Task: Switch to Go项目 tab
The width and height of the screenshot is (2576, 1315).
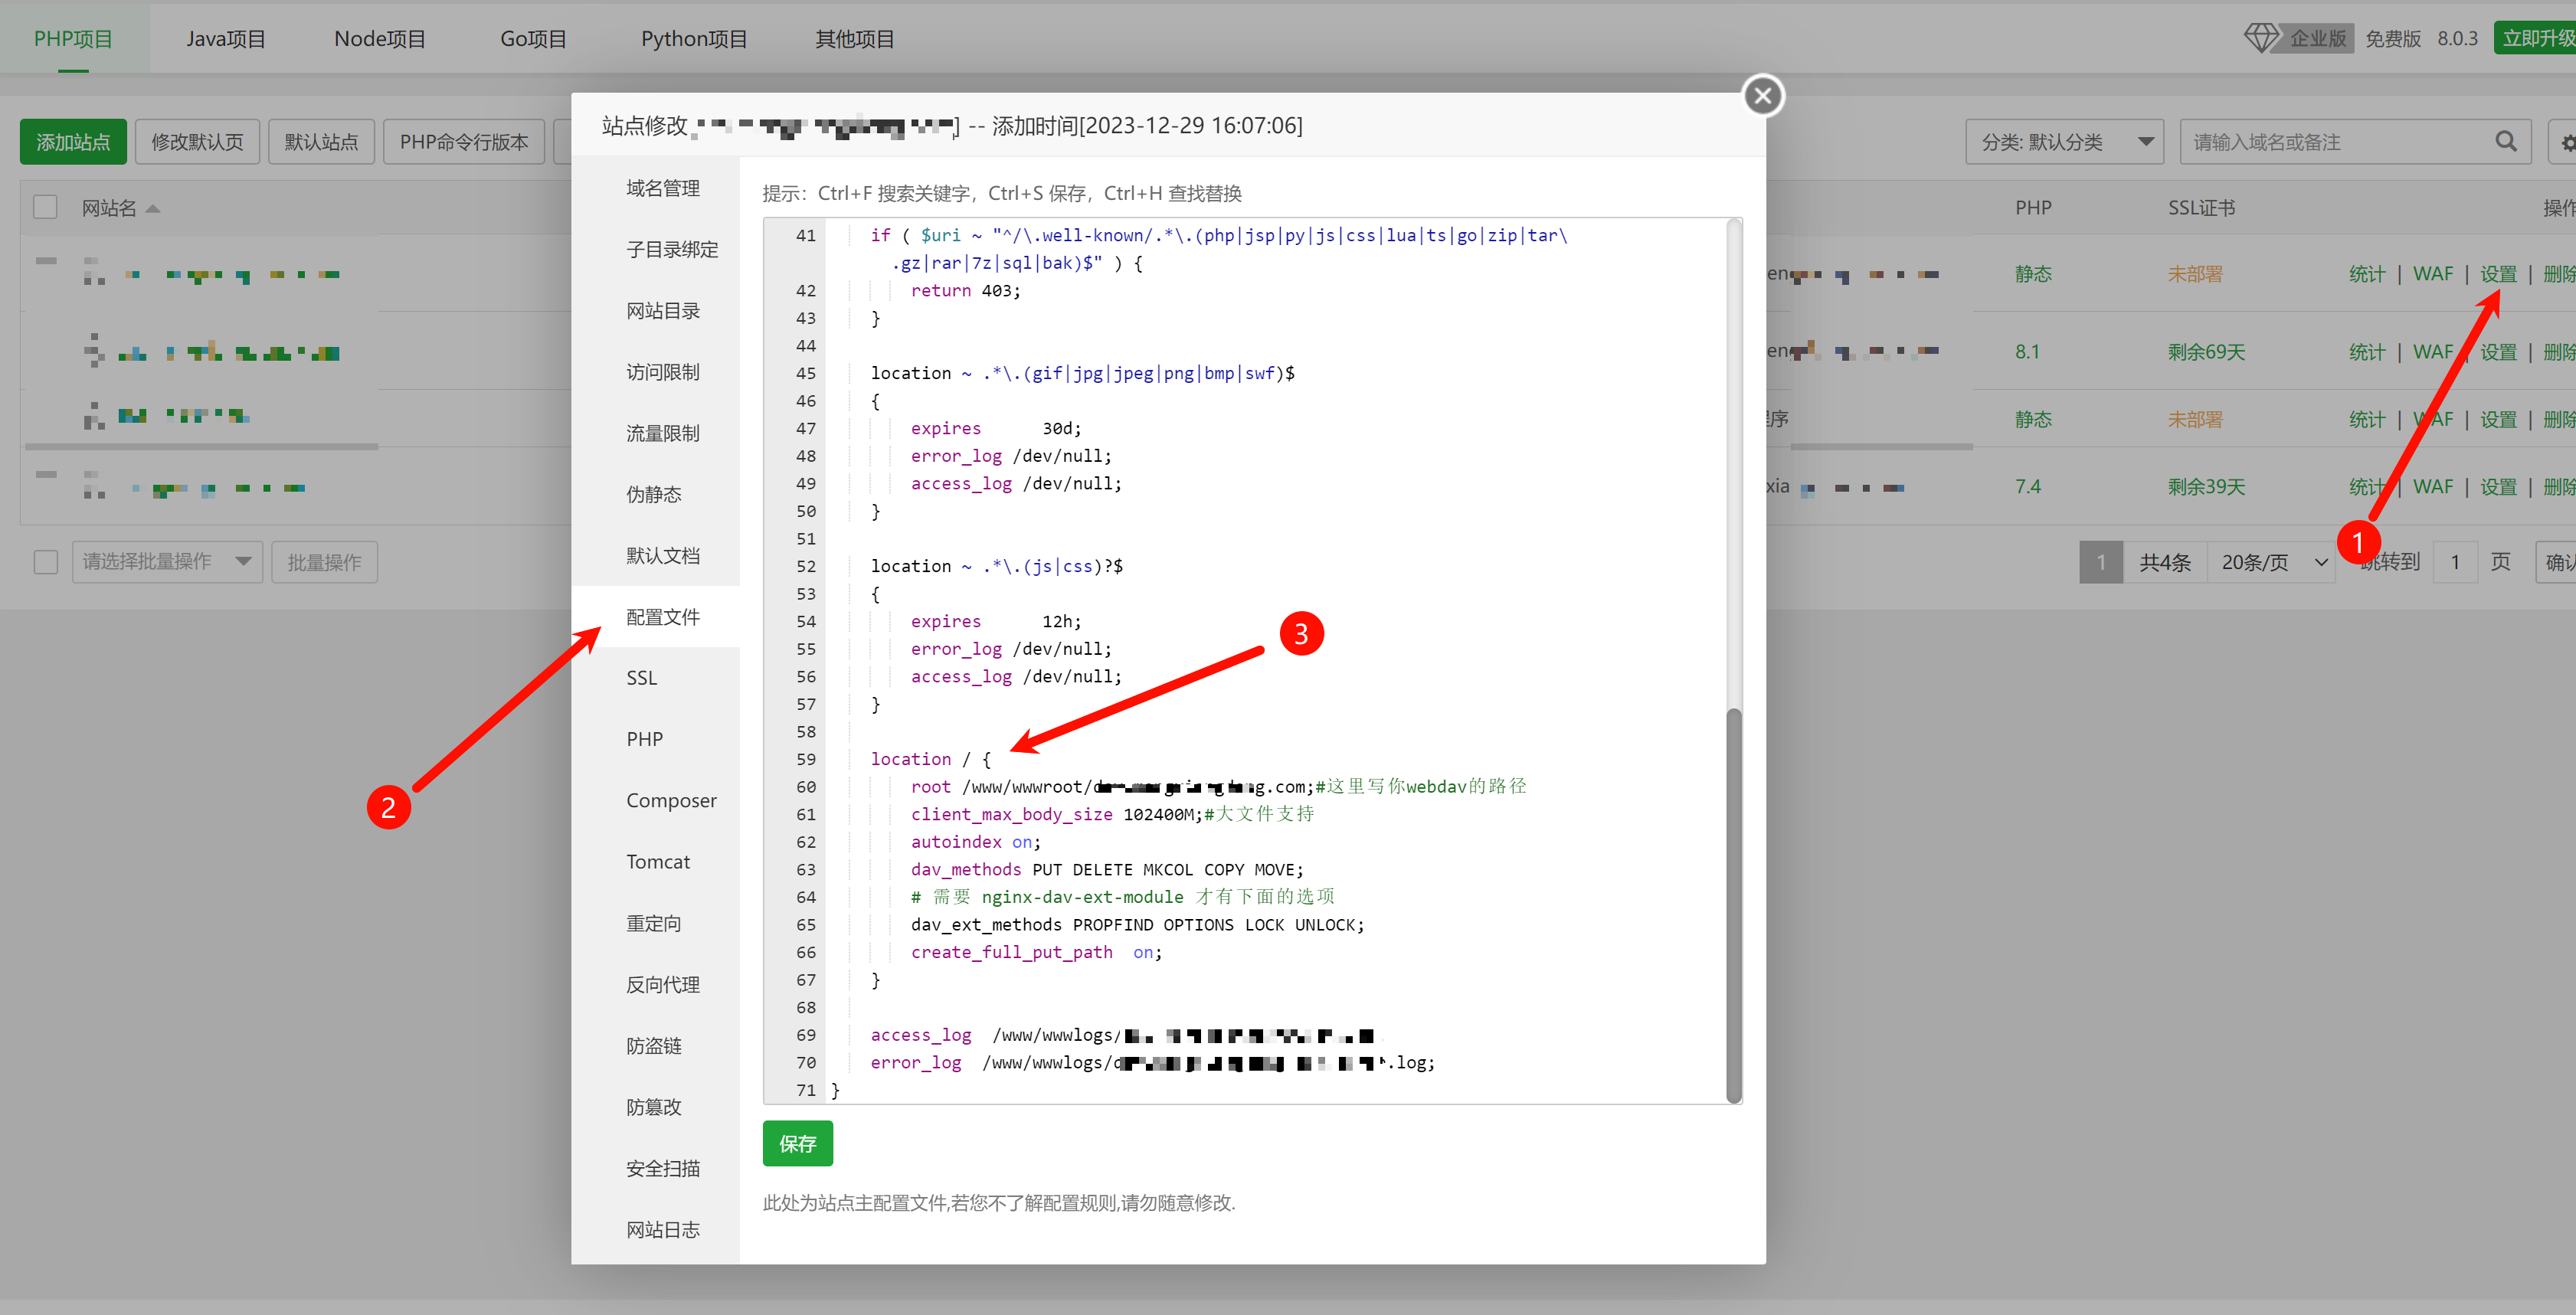Action: [533, 39]
